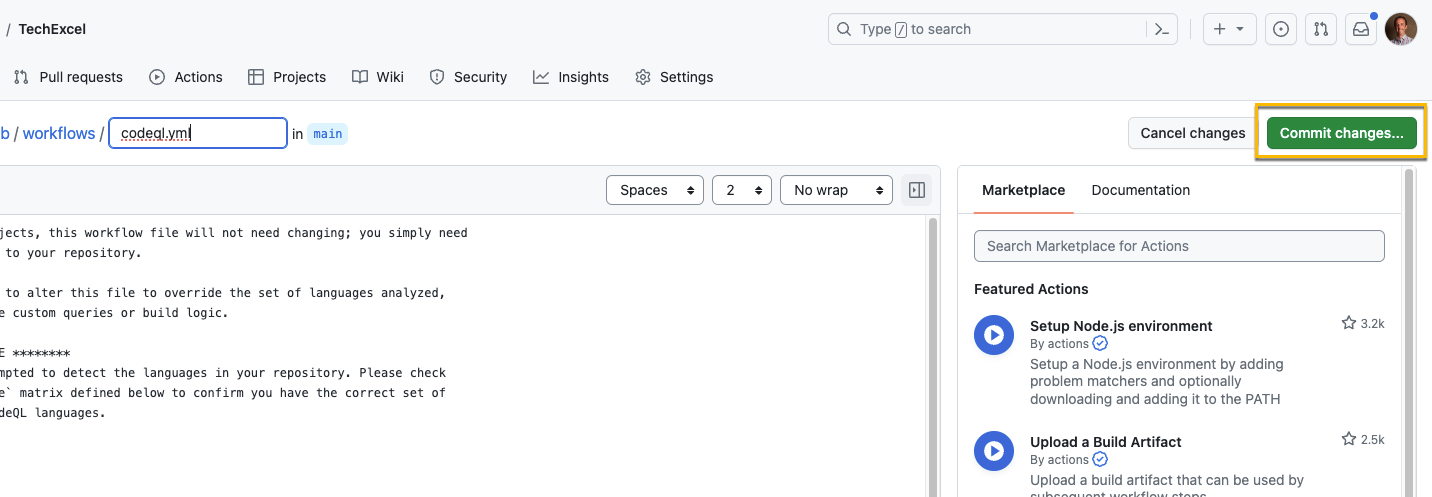1432x497 pixels.
Task: Click the workflows breadcrumb link
Action: 59,133
